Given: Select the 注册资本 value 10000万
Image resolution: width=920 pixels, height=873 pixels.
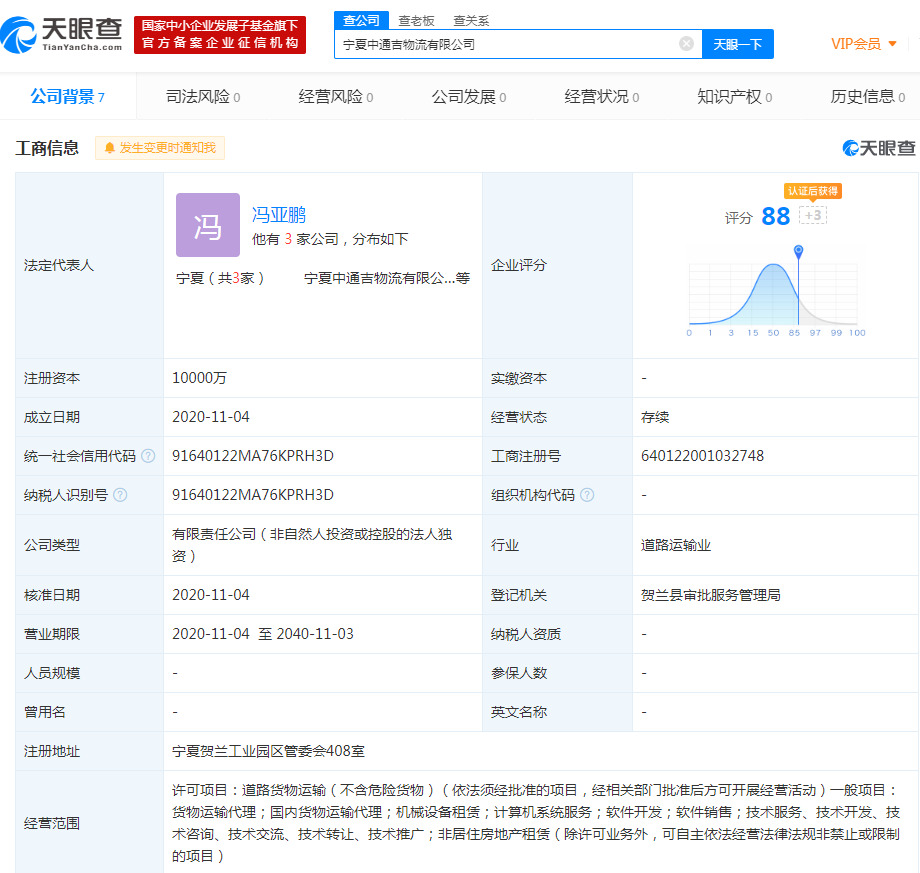Looking at the screenshot, I should (199, 378).
